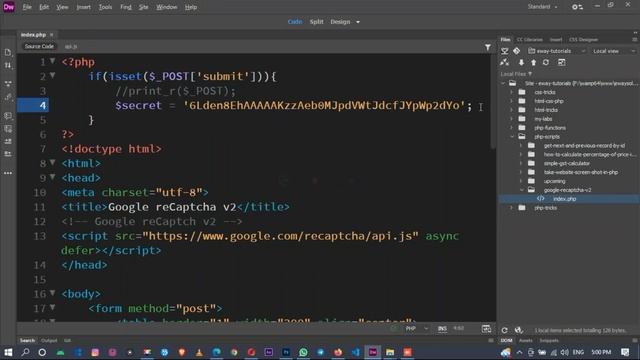Click File Management arrows icon in left toolbar
Screen dimensions: 640x360
click(8, 65)
